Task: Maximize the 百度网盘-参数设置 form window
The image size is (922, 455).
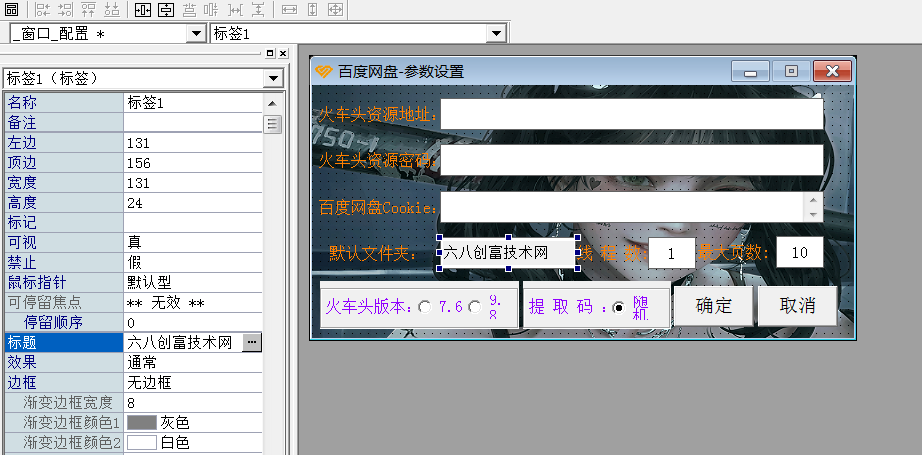Action: [x=791, y=72]
